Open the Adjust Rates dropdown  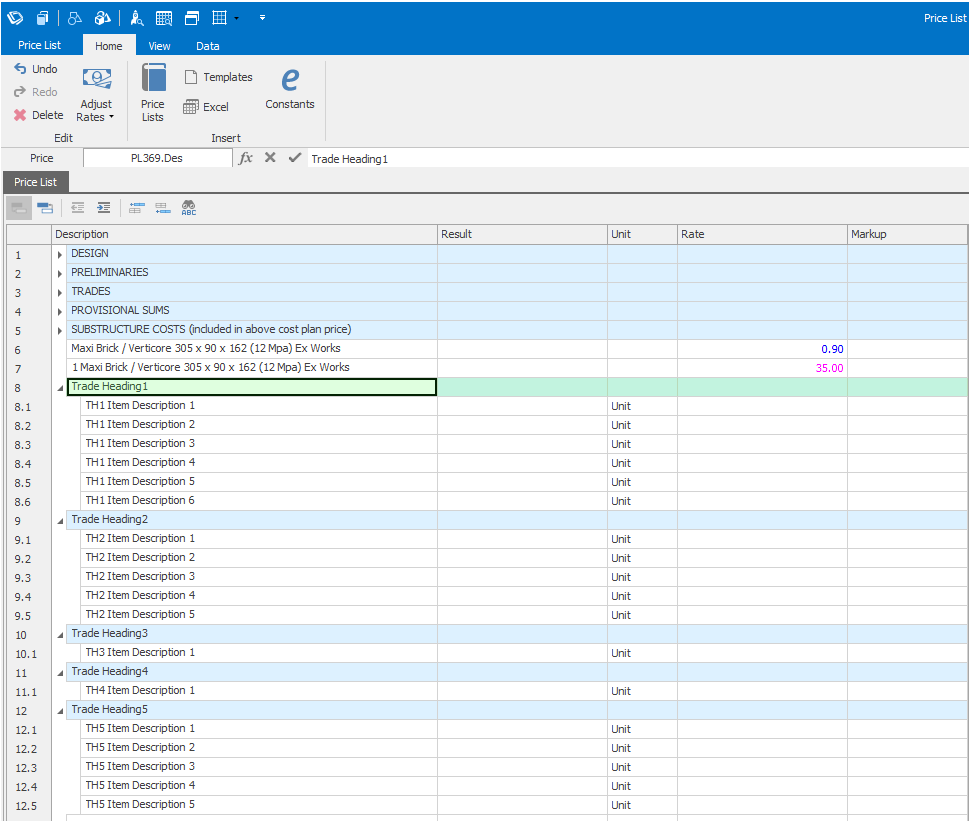point(112,117)
